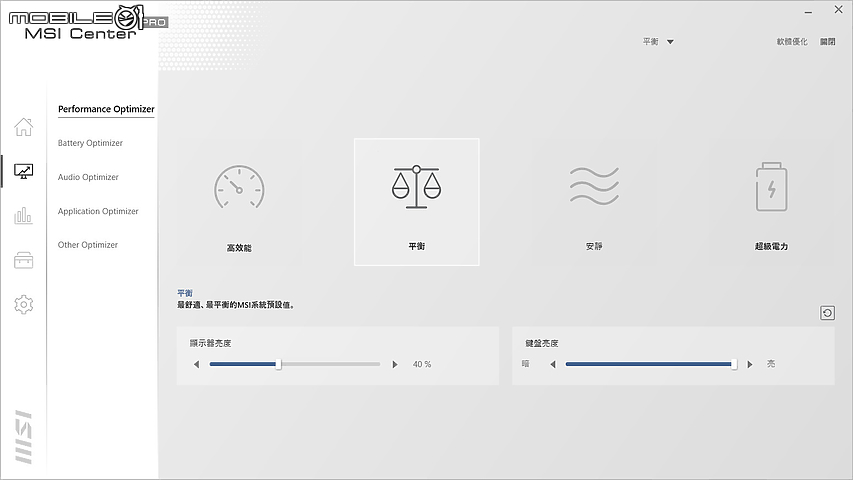Click the blue 平衡 description heading
Image resolution: width=853 pixels, height=480 pixels.
(x=185, y=293)
